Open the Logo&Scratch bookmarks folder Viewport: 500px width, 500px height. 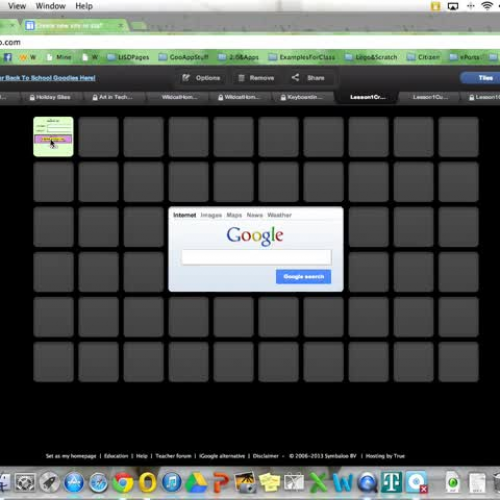point(371,57)
